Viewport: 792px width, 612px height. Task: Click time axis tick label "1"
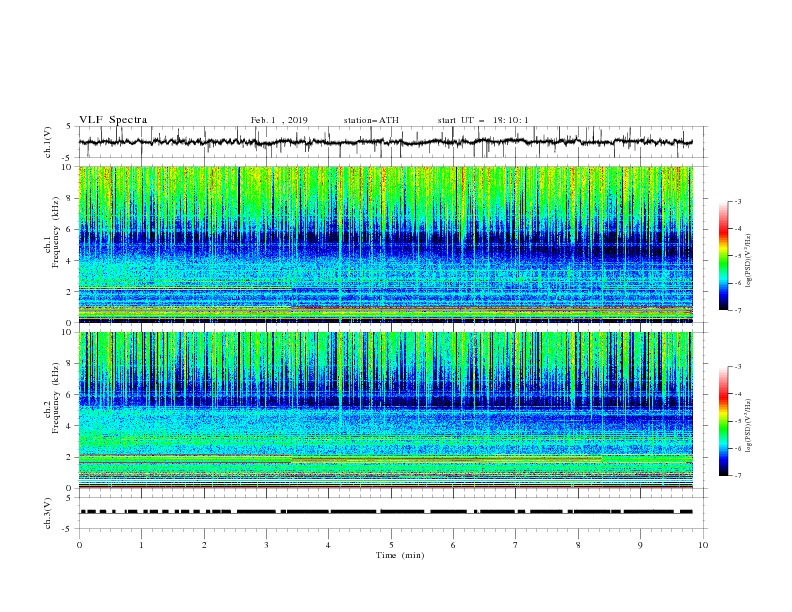pos(141,545)
